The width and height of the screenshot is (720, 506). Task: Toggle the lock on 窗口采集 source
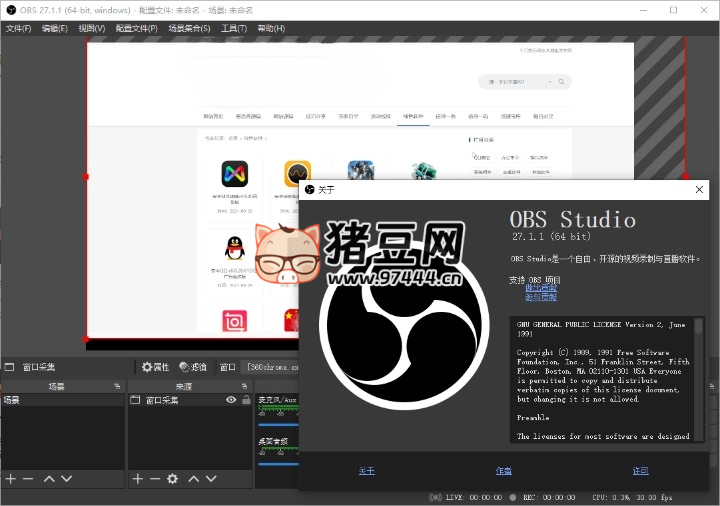[x=246, y=400]
